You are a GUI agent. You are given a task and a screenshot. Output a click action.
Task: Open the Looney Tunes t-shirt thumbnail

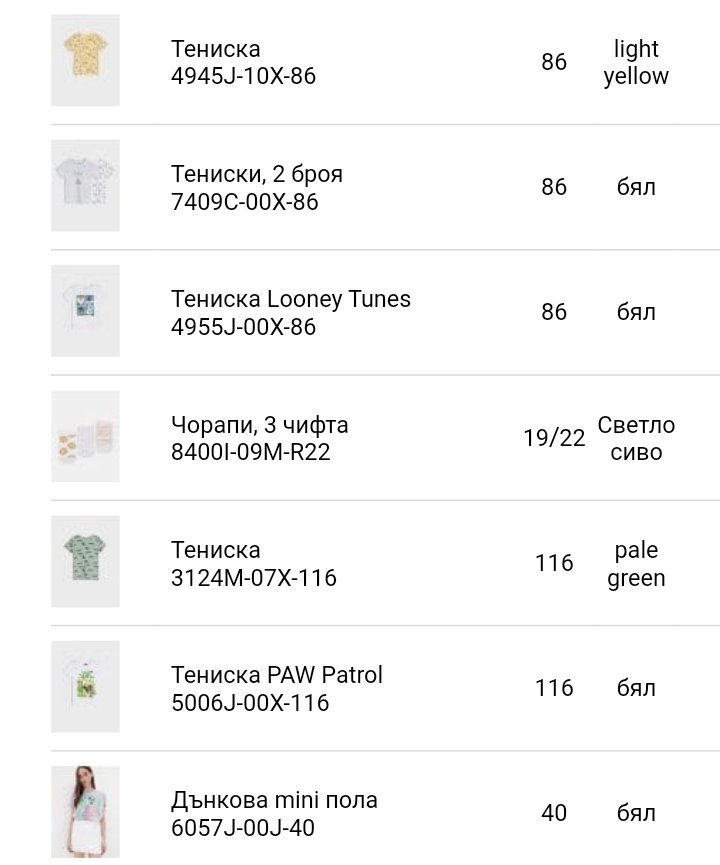tap(85, 311)
